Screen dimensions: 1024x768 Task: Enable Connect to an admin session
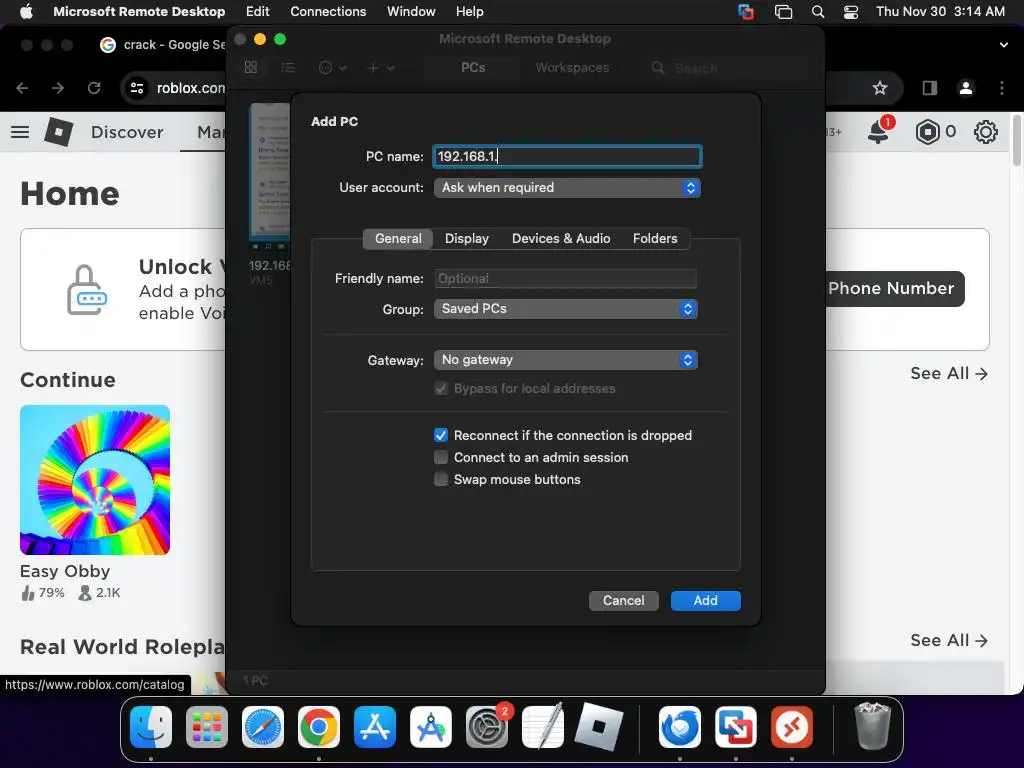441,457
